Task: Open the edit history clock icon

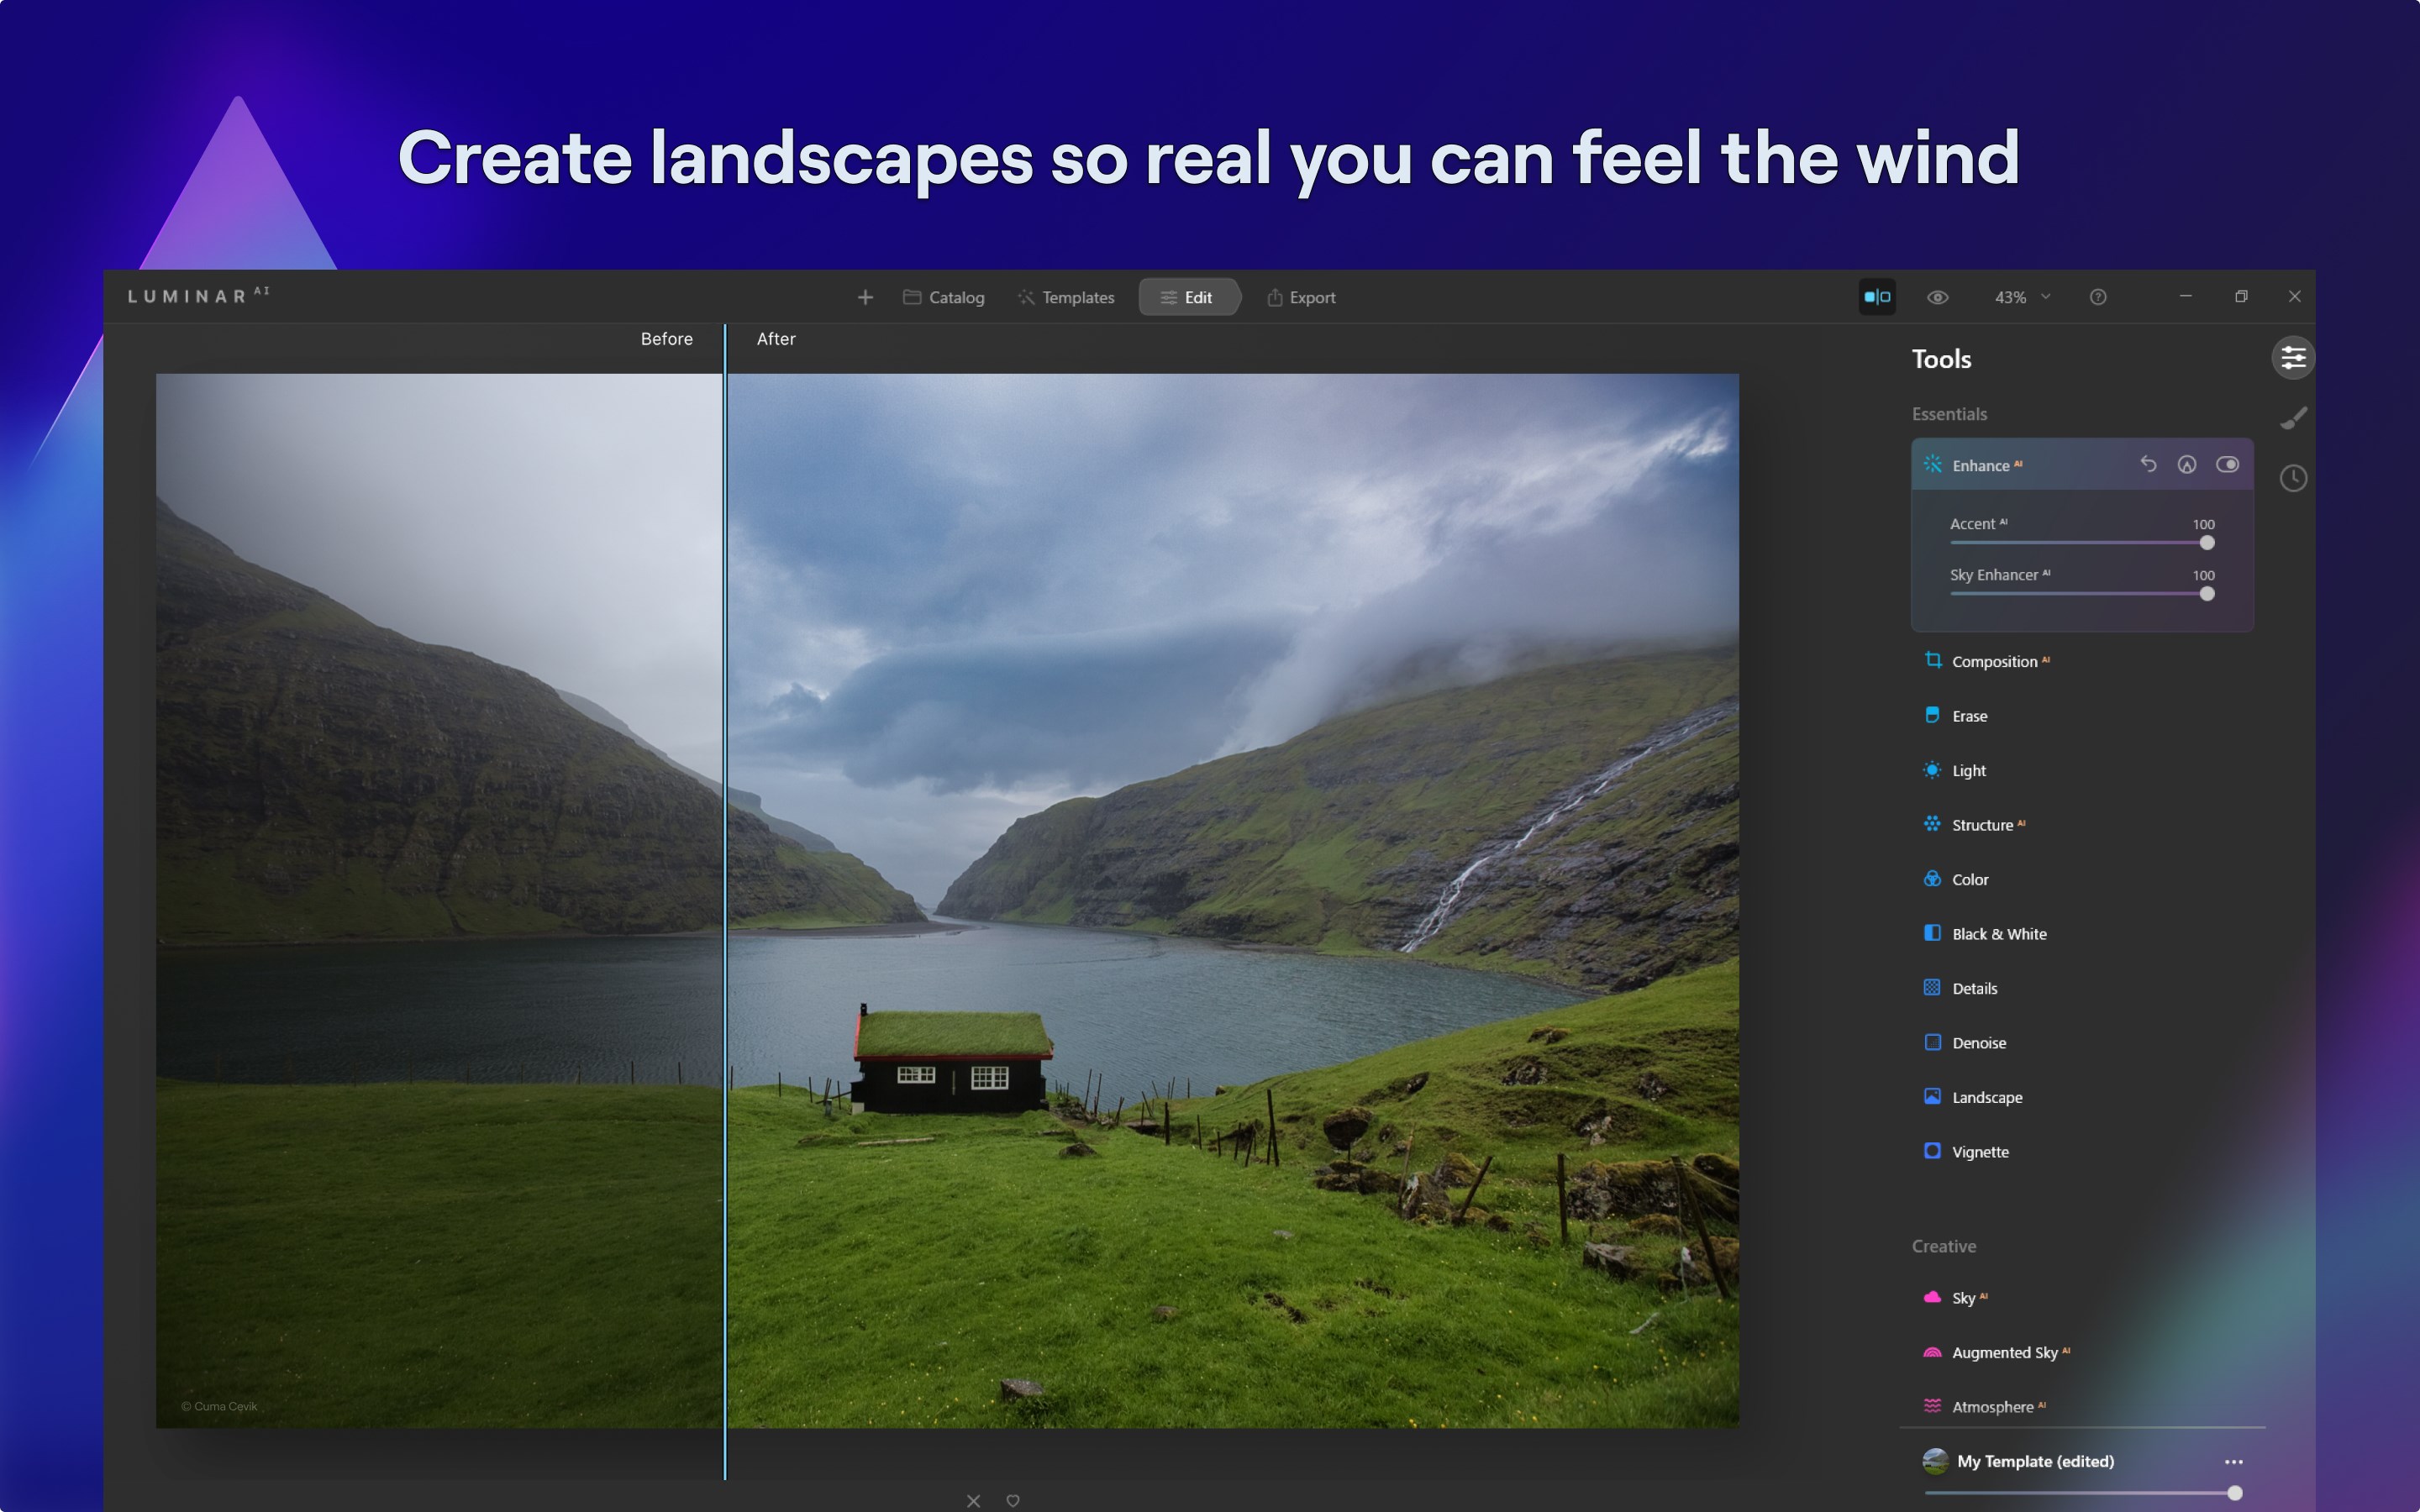Action: click(x=2293, y=478)
